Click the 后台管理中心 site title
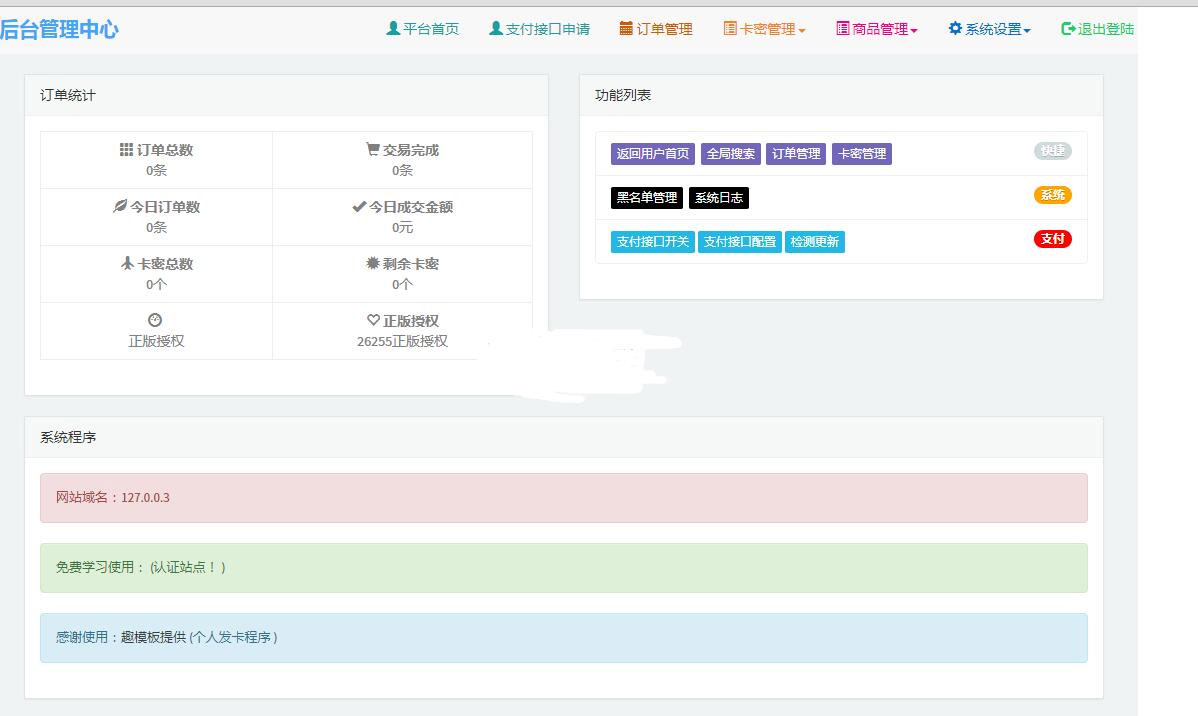This screenshot has height=716, width=1198. [x=59, y=29]
